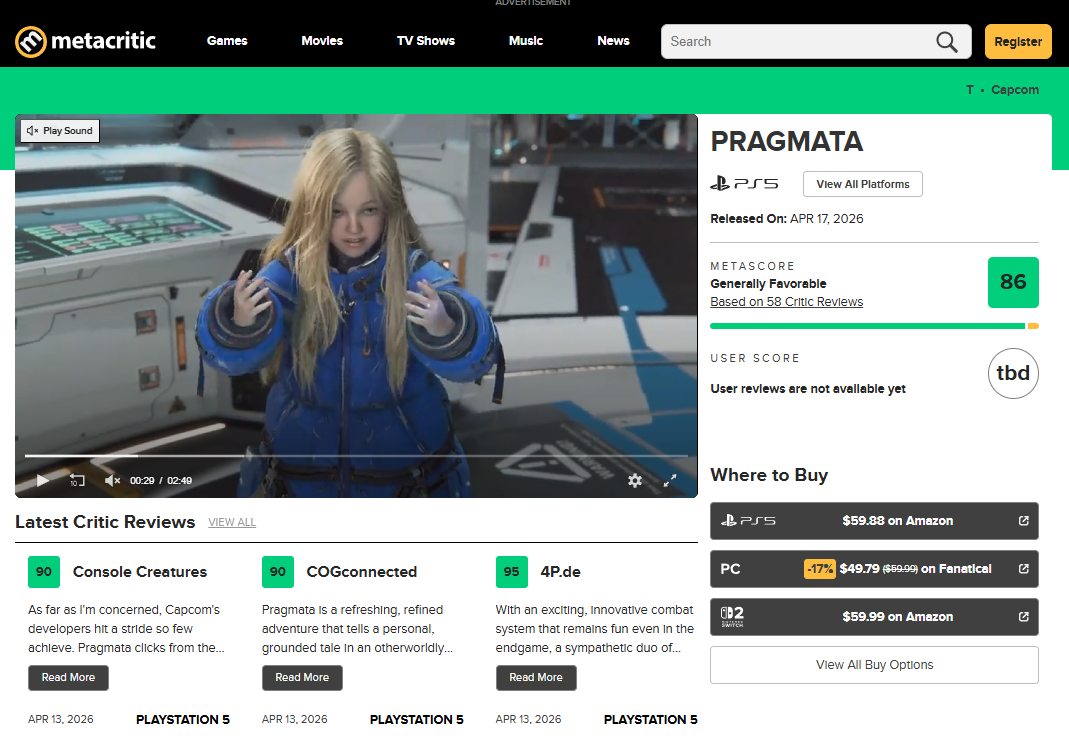This screenshot has width=1069, height=749.
Task: Enter fullscreen video mode
Action: [x=670, y=481]
